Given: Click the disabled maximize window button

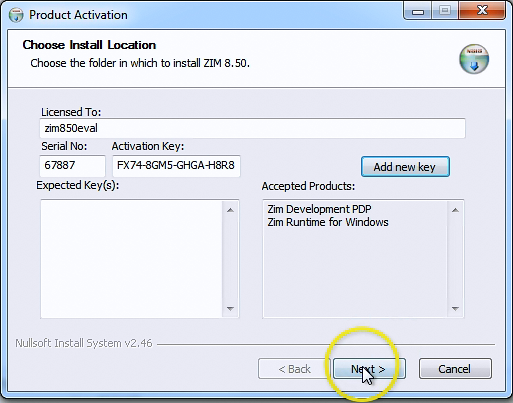Looking at the screenshot, I should pos(445,11).
